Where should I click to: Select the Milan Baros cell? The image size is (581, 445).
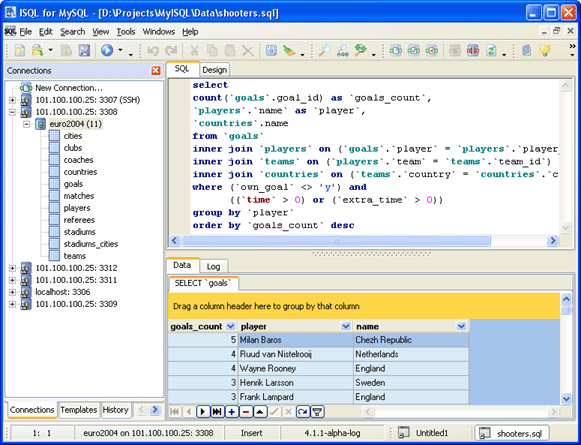click(x=295, y=340)
